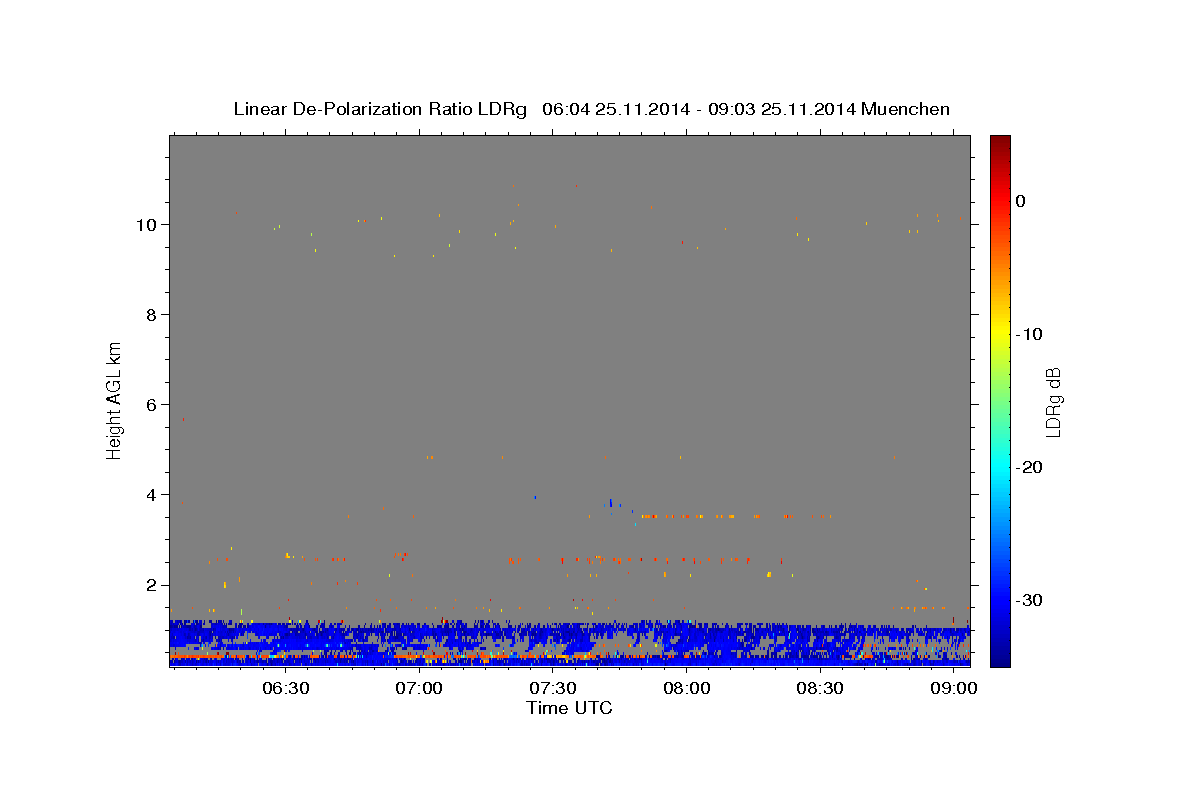Click the height tick label 8
This screenshot has width=1200, height=800.
tap(154, 315)
